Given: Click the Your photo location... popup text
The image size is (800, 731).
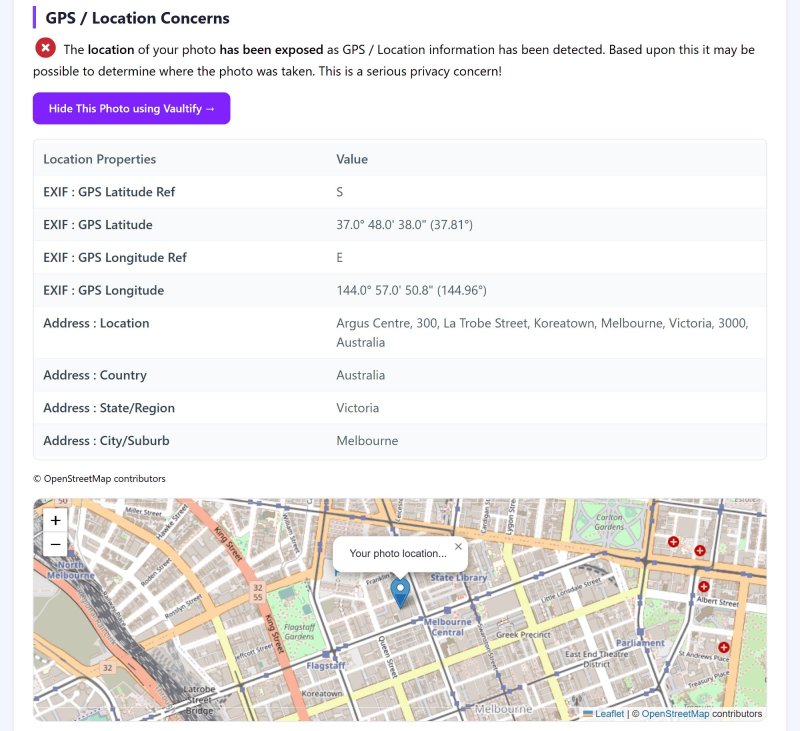Looking at the screenshot, I should (x=398, y=553).
